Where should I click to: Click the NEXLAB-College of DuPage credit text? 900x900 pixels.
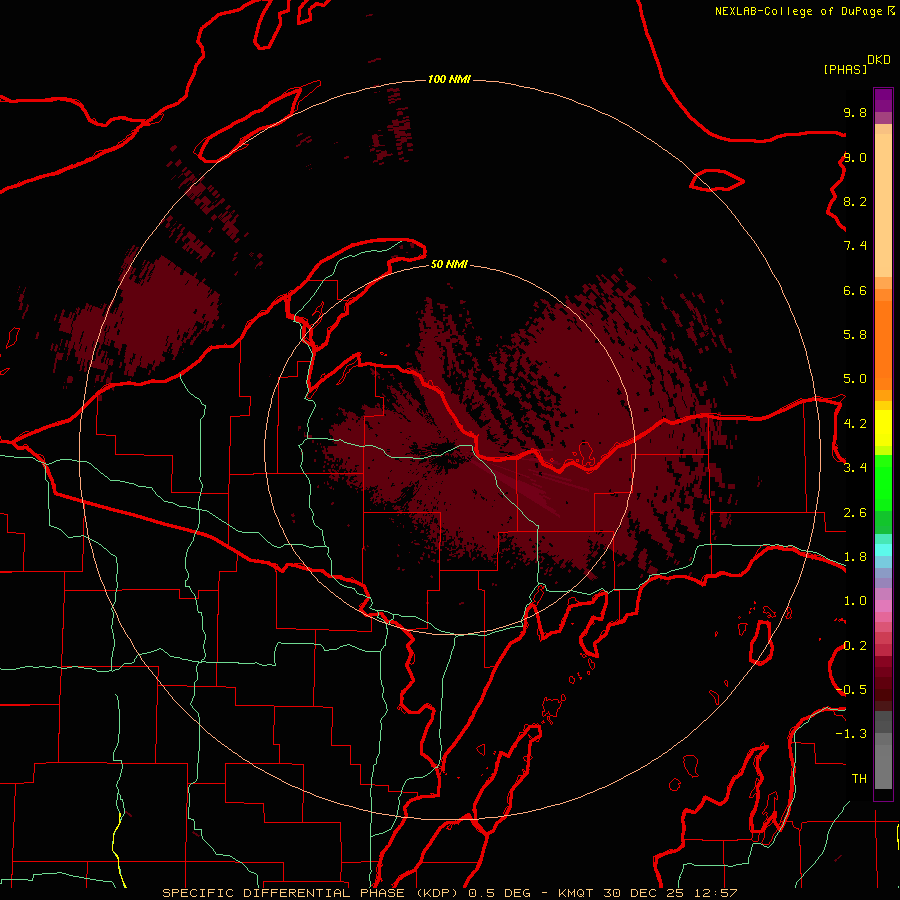click(798, 11)
